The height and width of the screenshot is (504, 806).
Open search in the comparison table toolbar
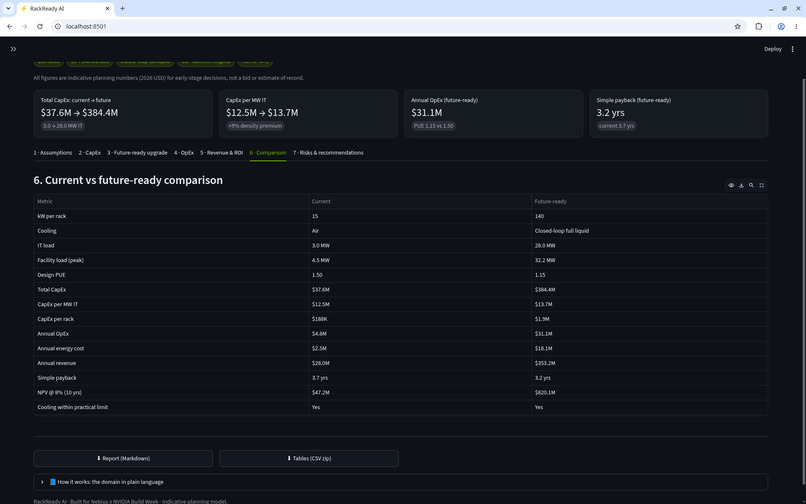pyautogui.click(x=752, y=185)
